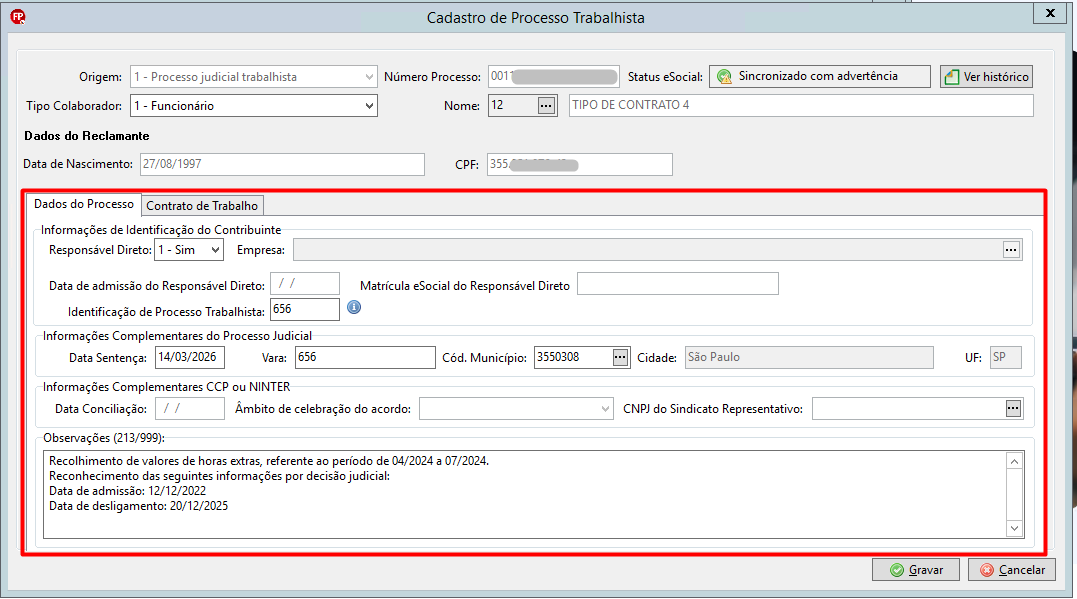This screenshot has height=599, width=1077.
Task: Click the Data de Nascimento field
Action: tap(282, 164)
